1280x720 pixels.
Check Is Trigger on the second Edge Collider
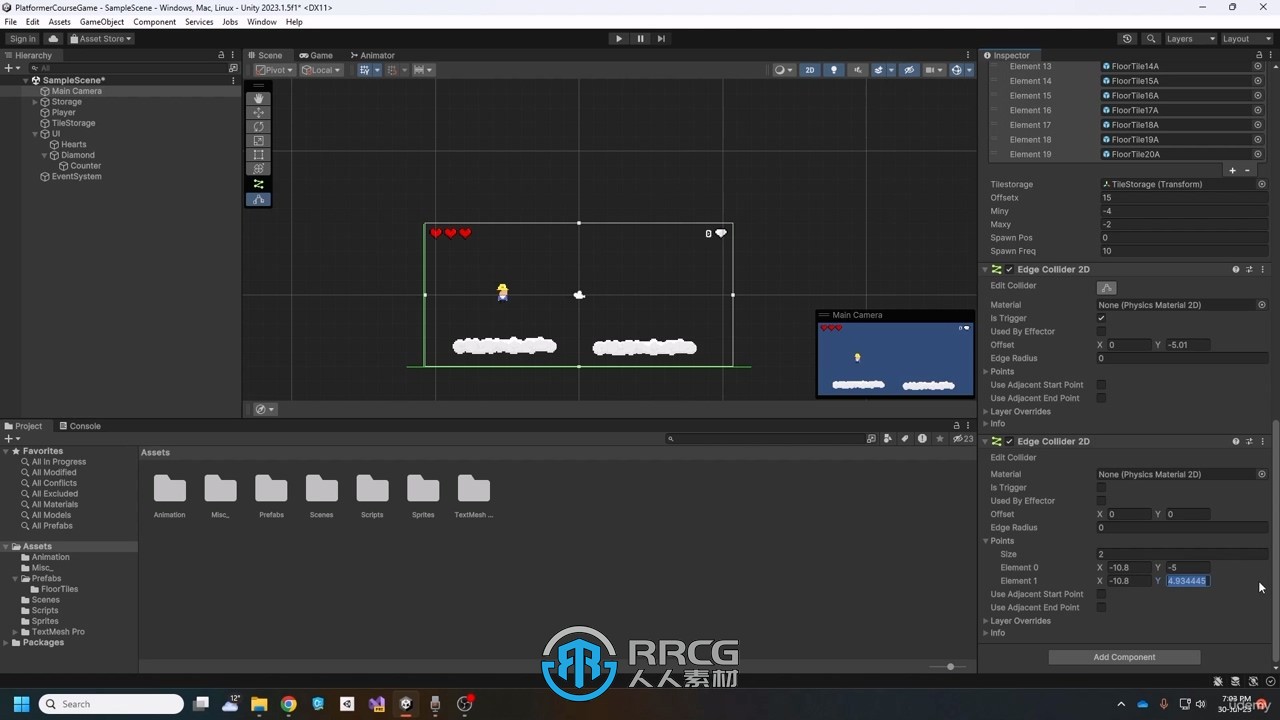pyautogui.click(x=1101, y=487)
